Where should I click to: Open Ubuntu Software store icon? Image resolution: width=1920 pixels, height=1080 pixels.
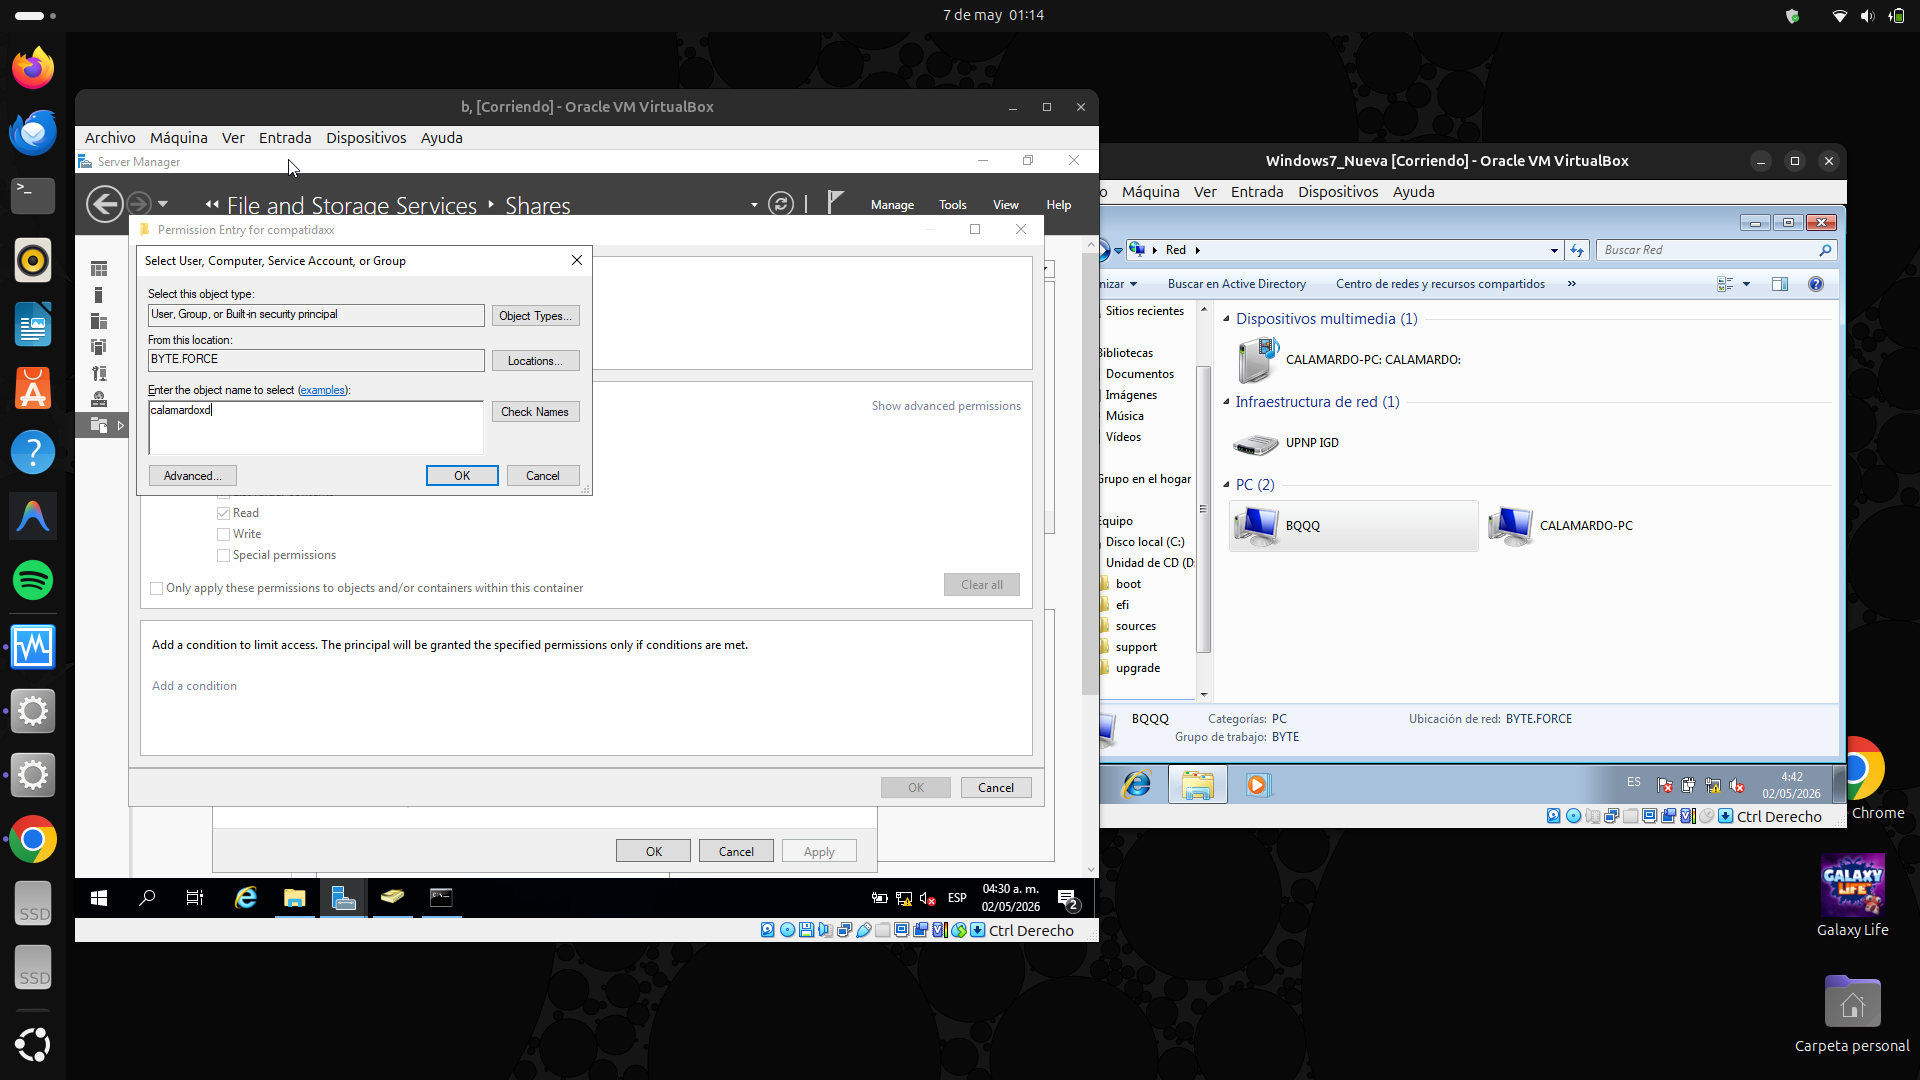point(33,388)
